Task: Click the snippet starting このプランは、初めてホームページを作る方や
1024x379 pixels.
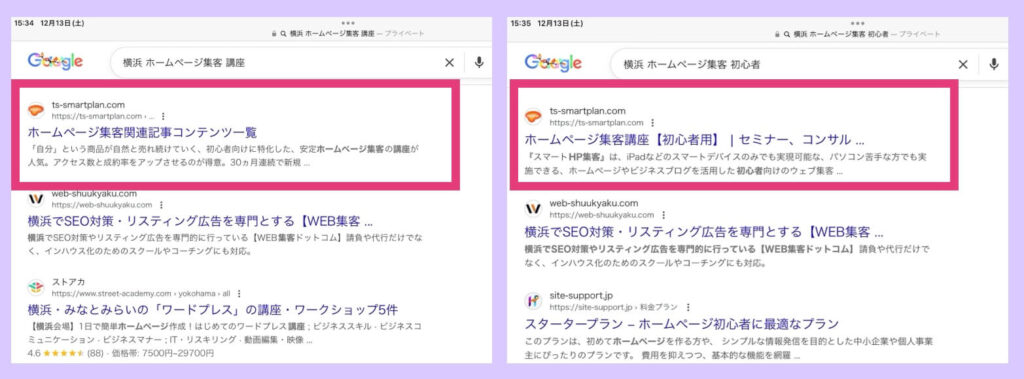Action: coord(729,348)
